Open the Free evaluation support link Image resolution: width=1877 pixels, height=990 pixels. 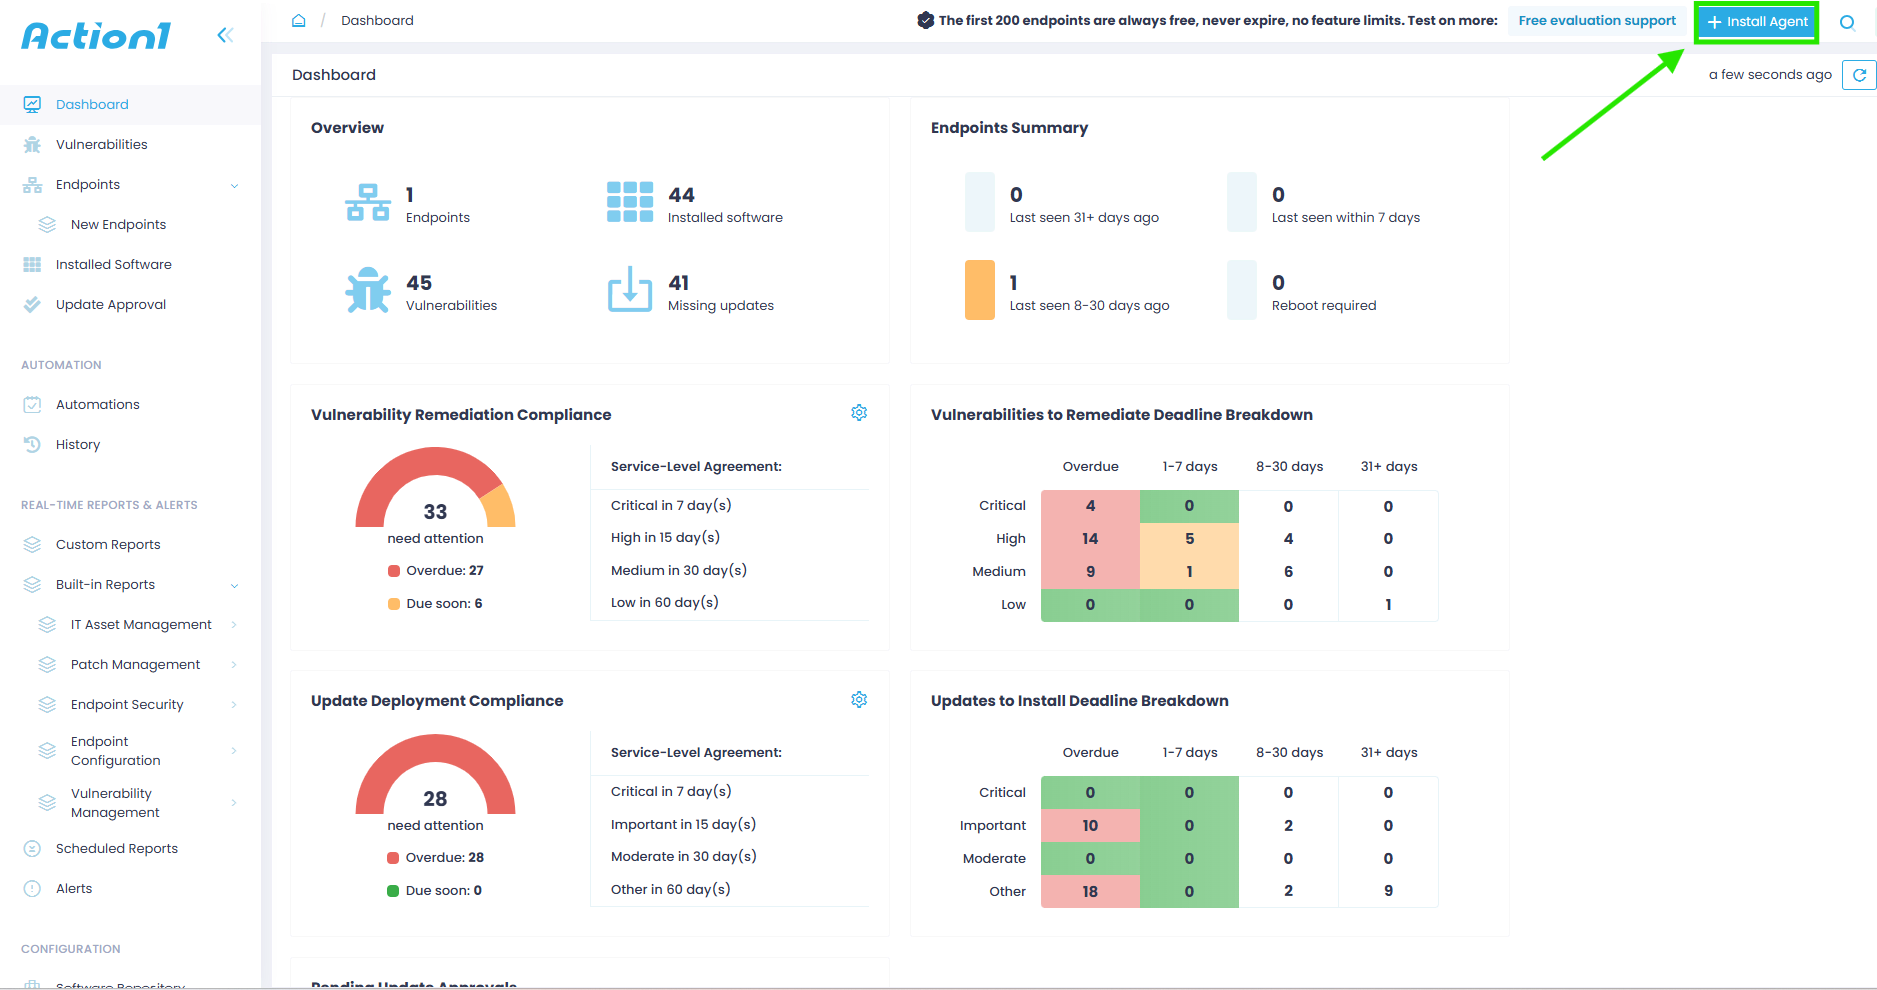click(1596, 21)
